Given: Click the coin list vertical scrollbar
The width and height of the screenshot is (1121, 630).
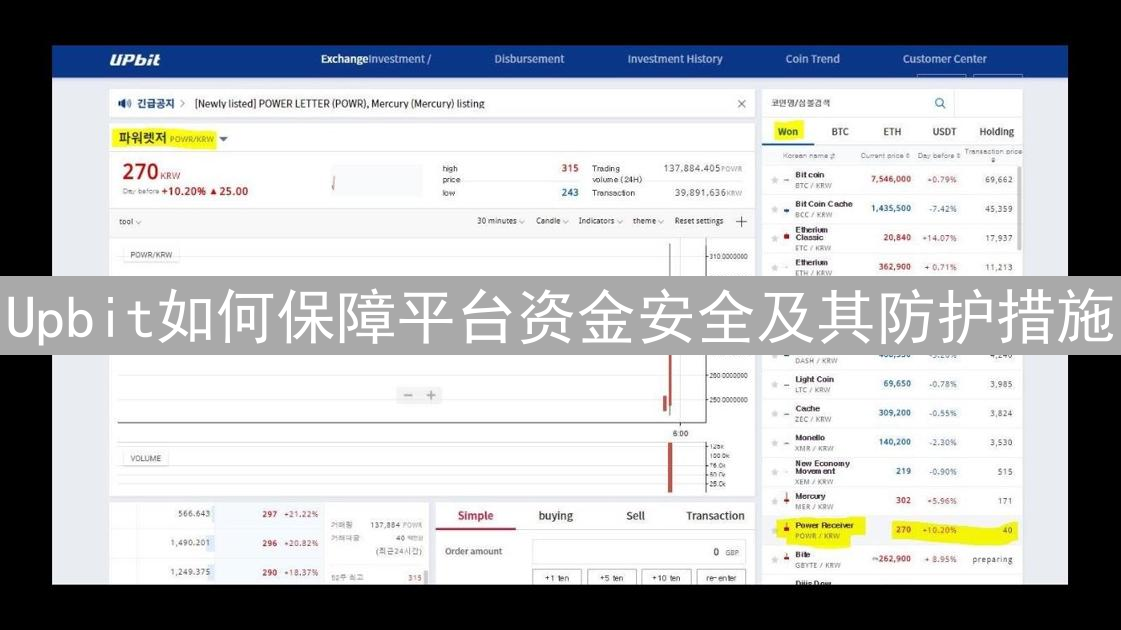Looking at the screenshot, I should click(1018, 207).
